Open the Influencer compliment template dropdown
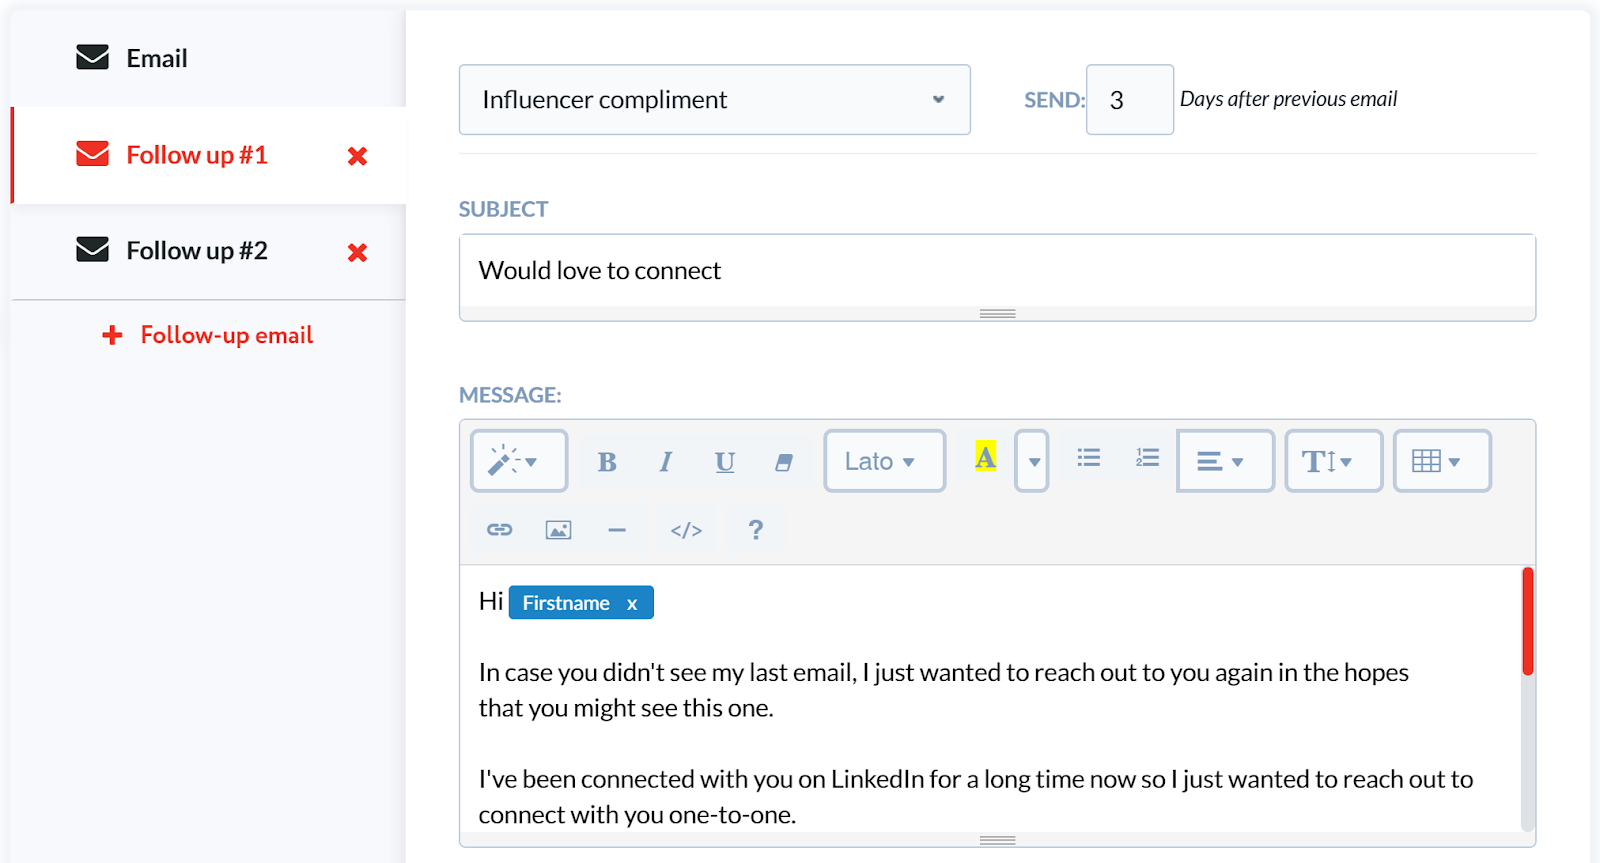This screenshot has width=1600, height=863. (714, 100)
